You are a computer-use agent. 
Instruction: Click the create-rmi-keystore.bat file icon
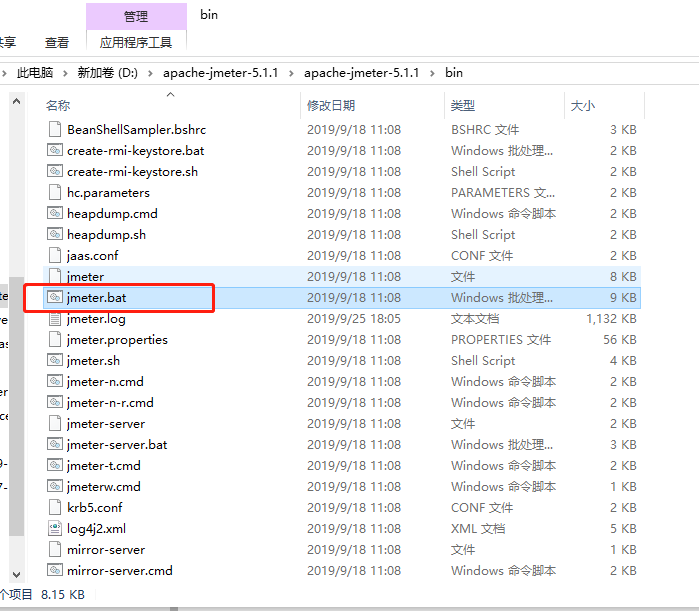[55, 150]
